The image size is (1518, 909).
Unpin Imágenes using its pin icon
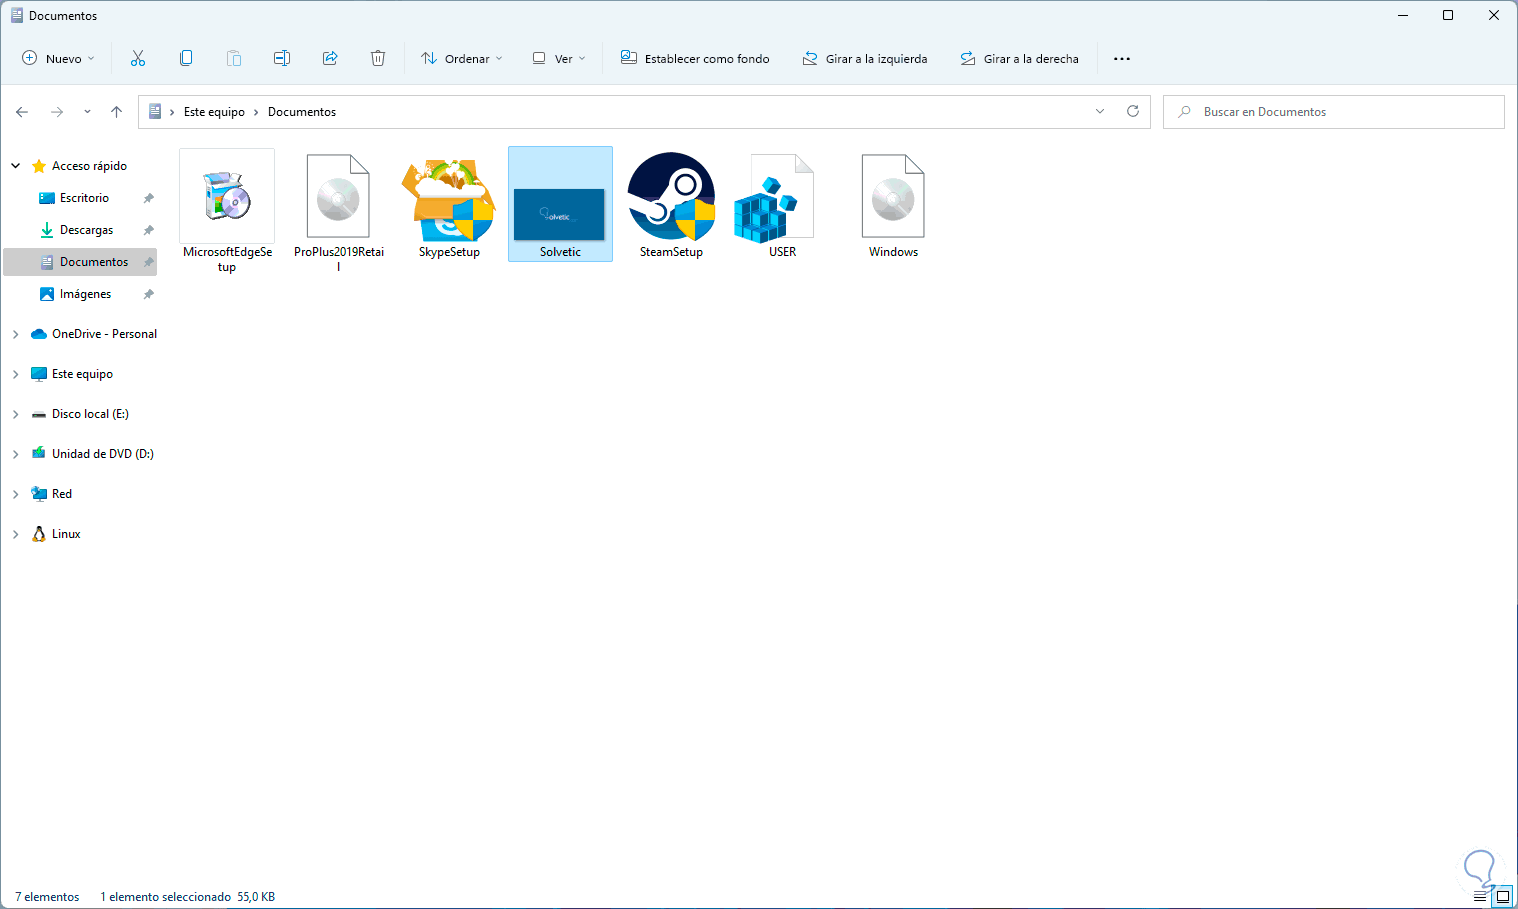coord(149,294)
